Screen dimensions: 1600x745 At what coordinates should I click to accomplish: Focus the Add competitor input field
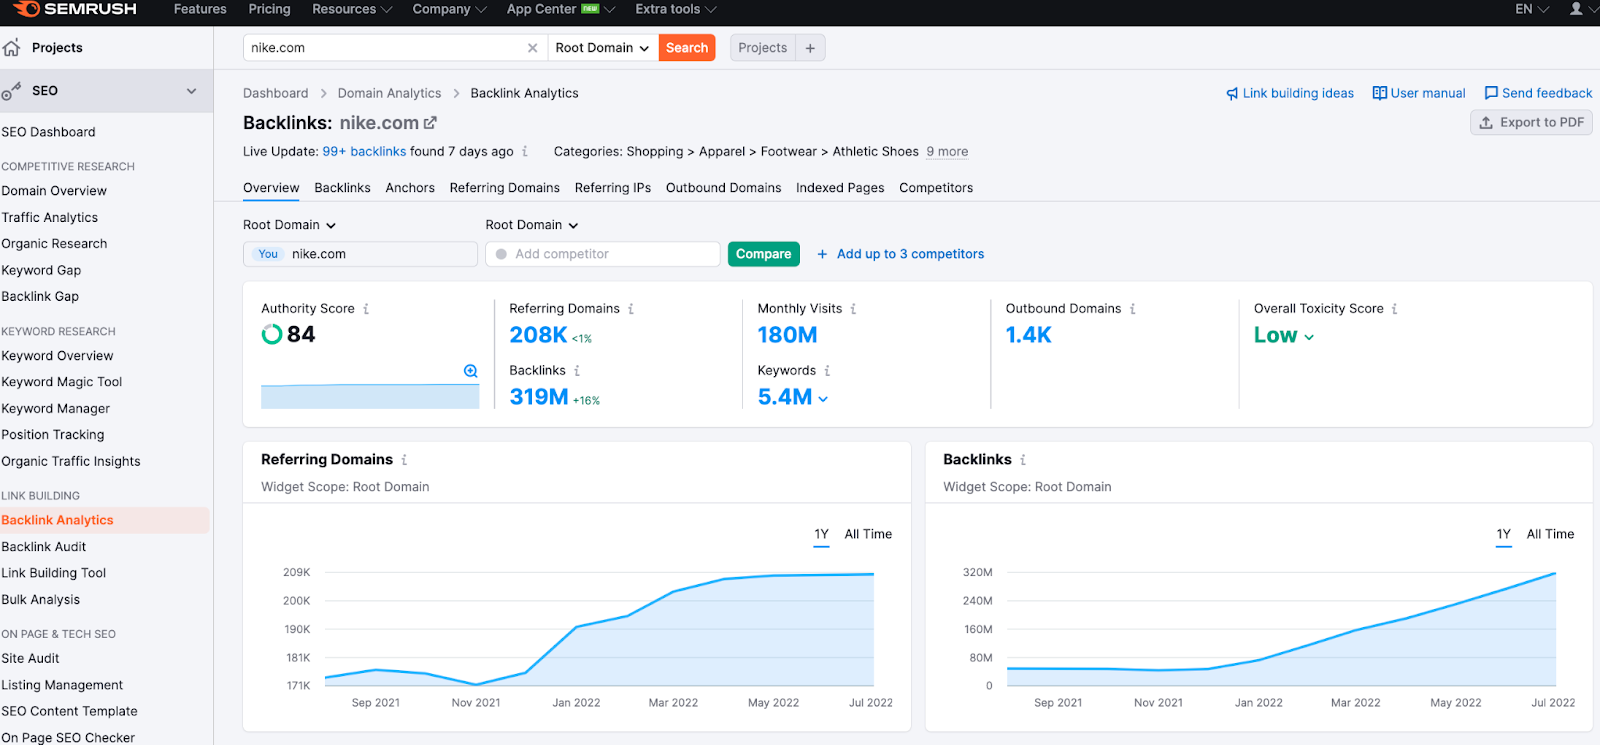[603, 254]
